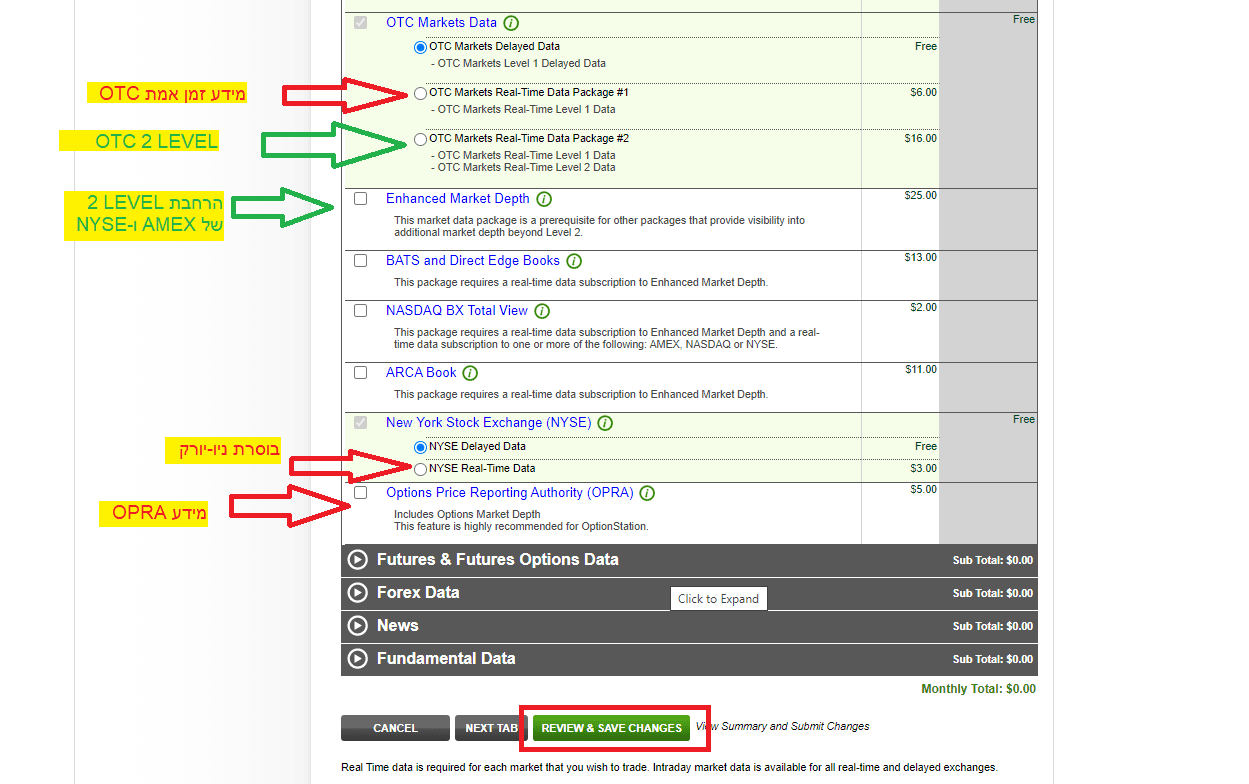Screen dimensions: 1249x784
Task: Open info icon beside BATS and Direct Edge Books
Action: (x=574, y=261)
